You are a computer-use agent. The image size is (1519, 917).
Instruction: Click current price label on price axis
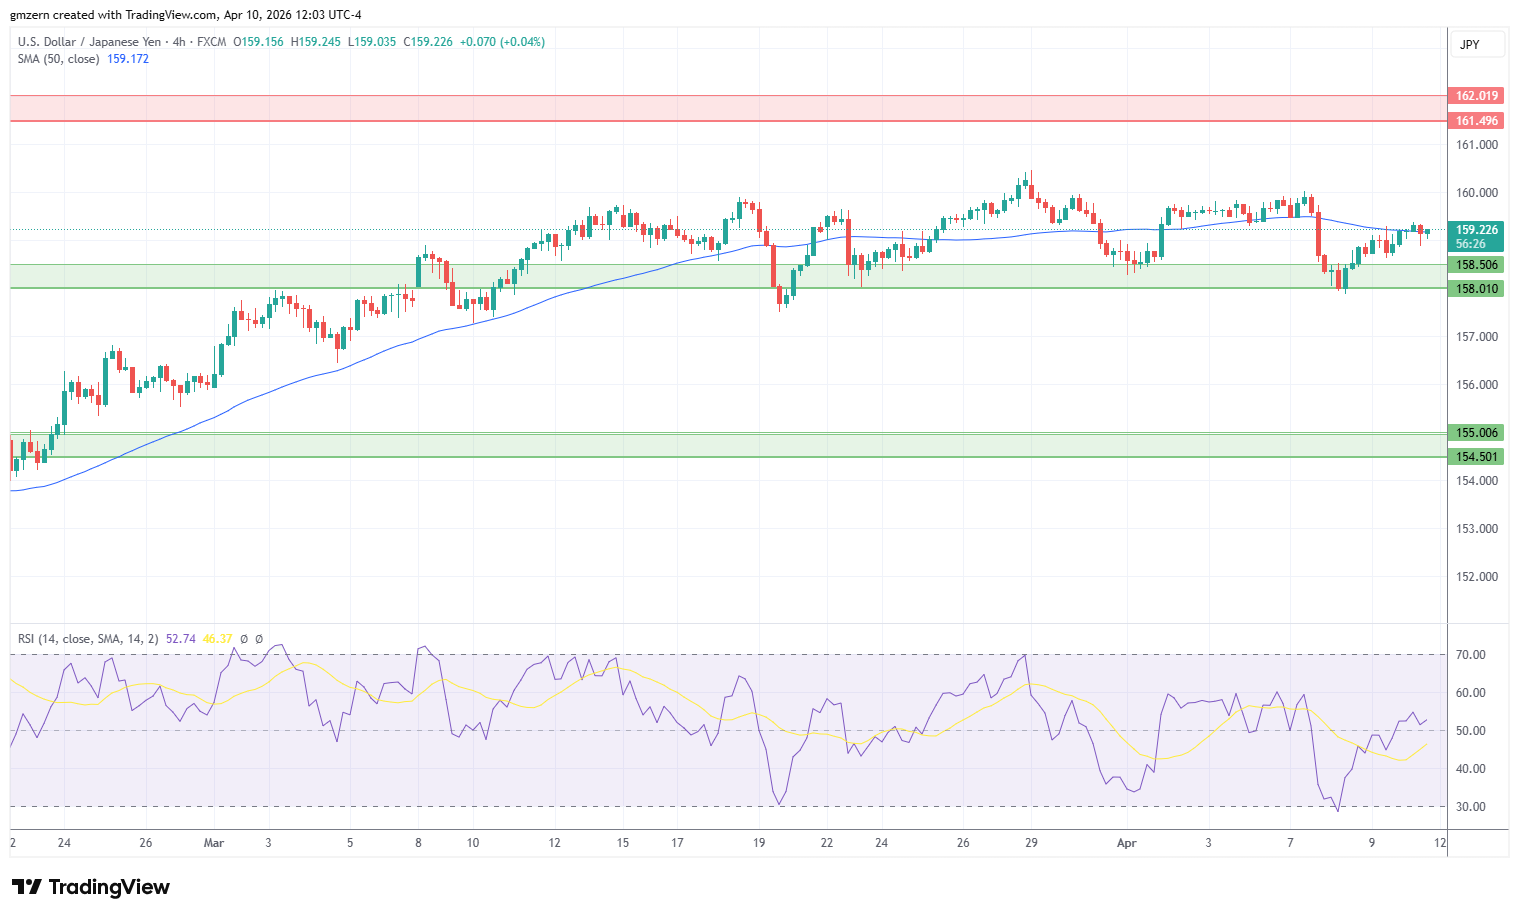(x=1476, y=230)
